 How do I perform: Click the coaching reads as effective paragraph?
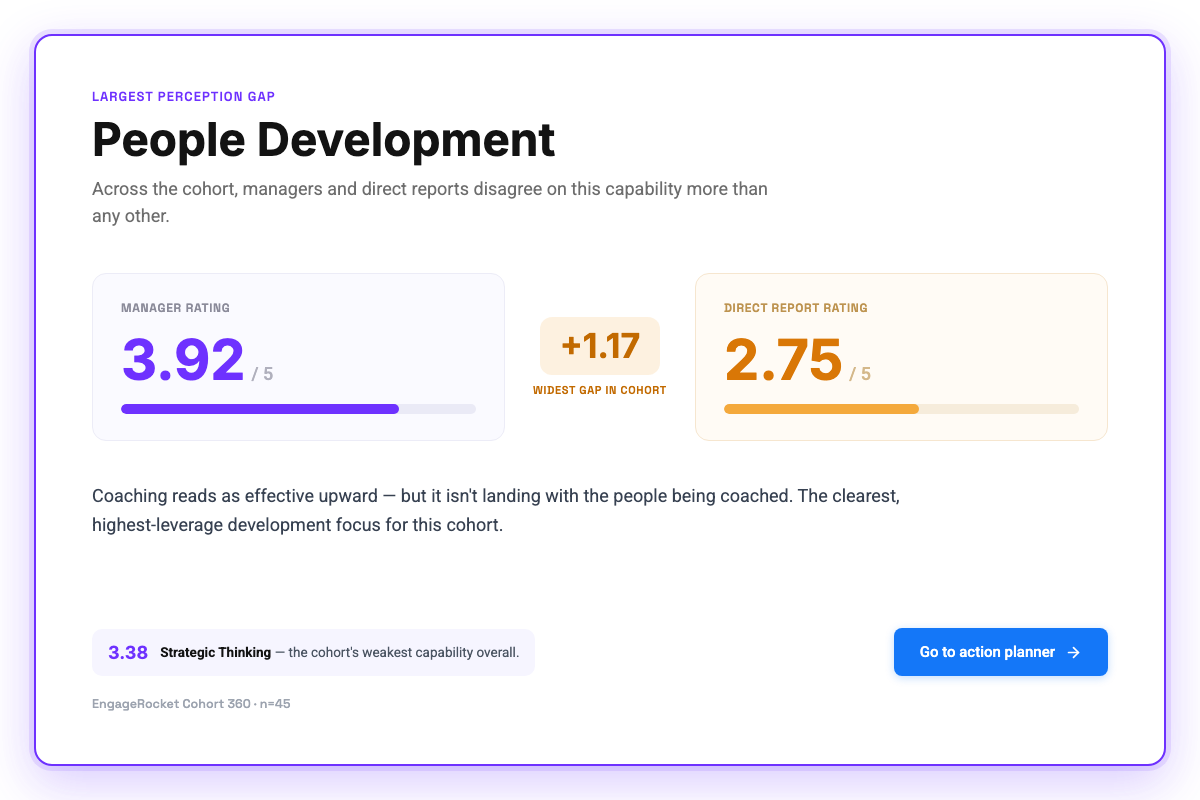[496, 510]
